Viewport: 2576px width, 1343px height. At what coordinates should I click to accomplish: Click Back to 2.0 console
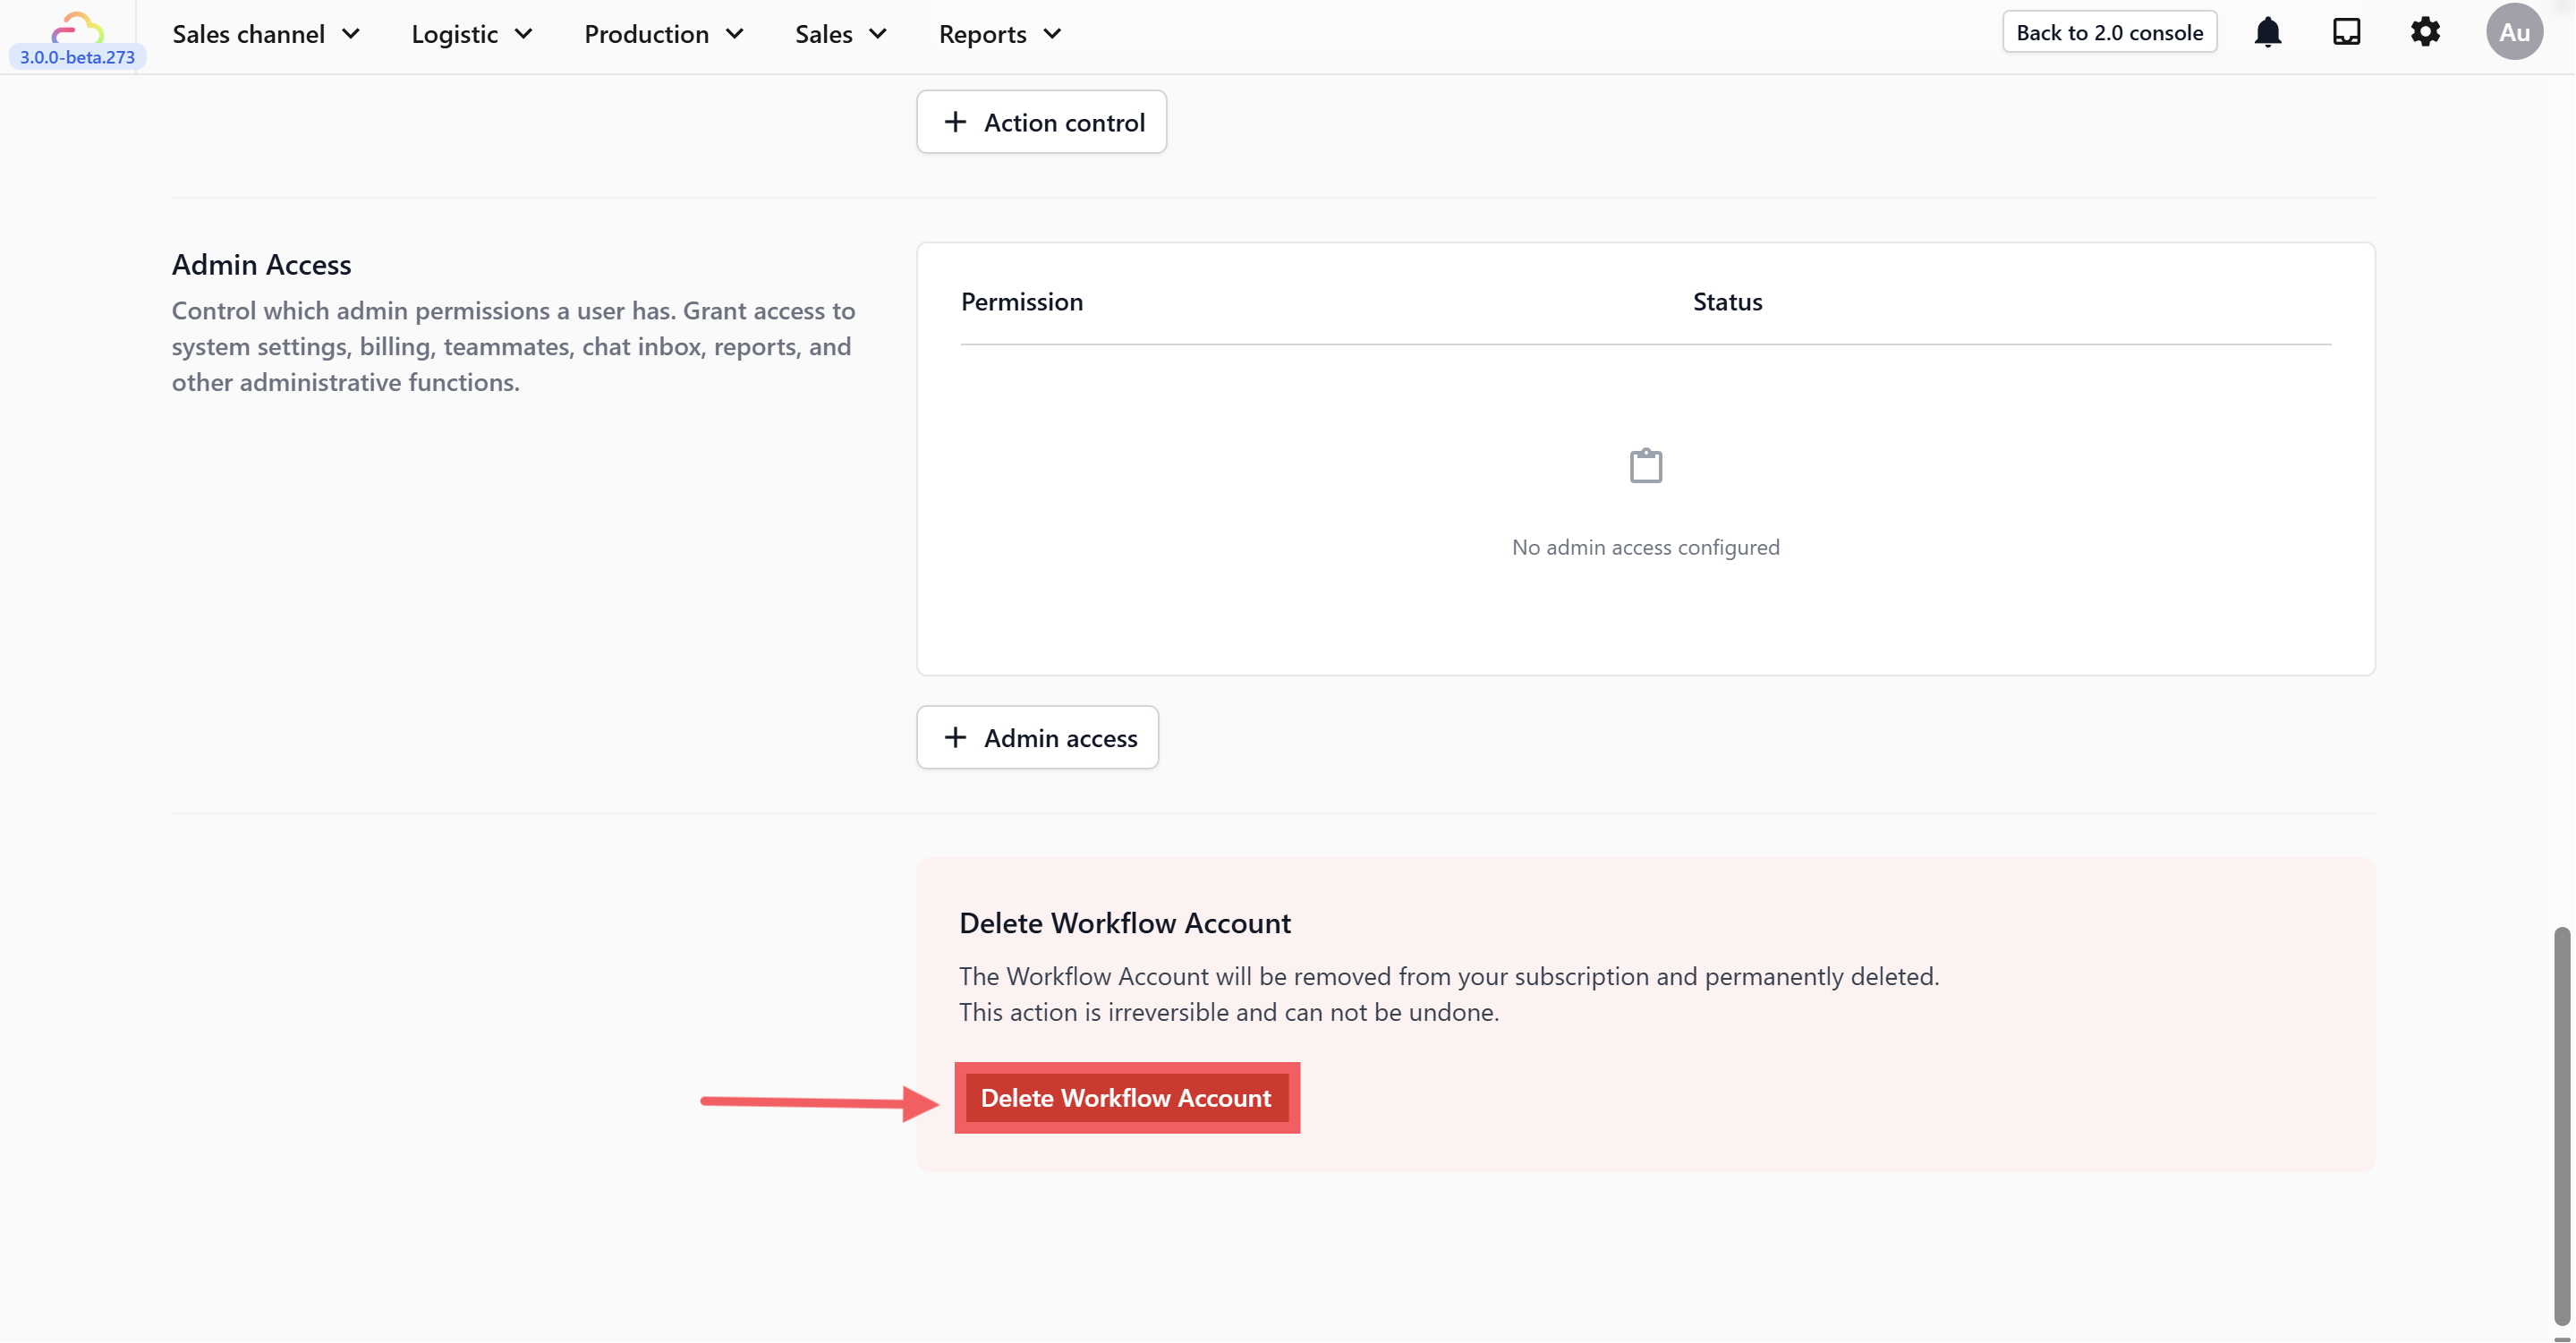click(x=2109, y=32)
